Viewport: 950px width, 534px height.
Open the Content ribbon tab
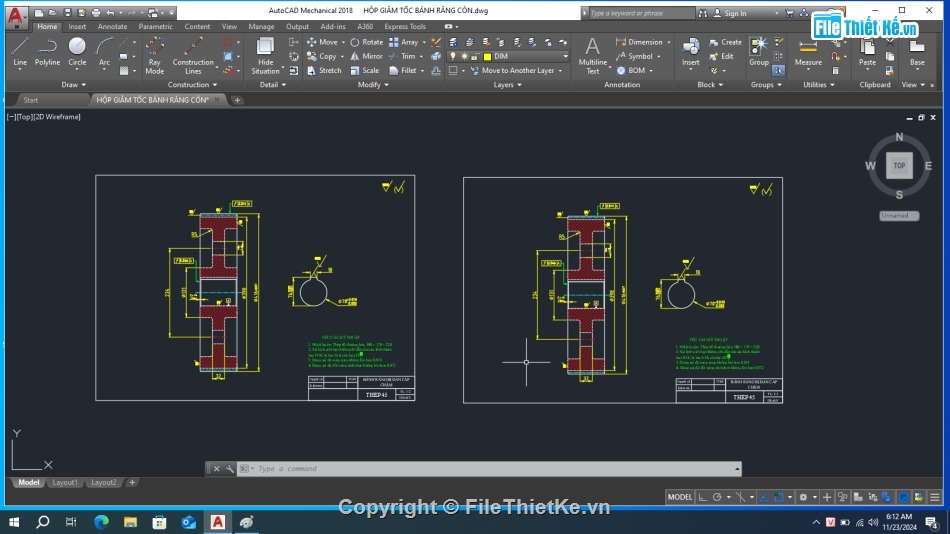(197, 27)
